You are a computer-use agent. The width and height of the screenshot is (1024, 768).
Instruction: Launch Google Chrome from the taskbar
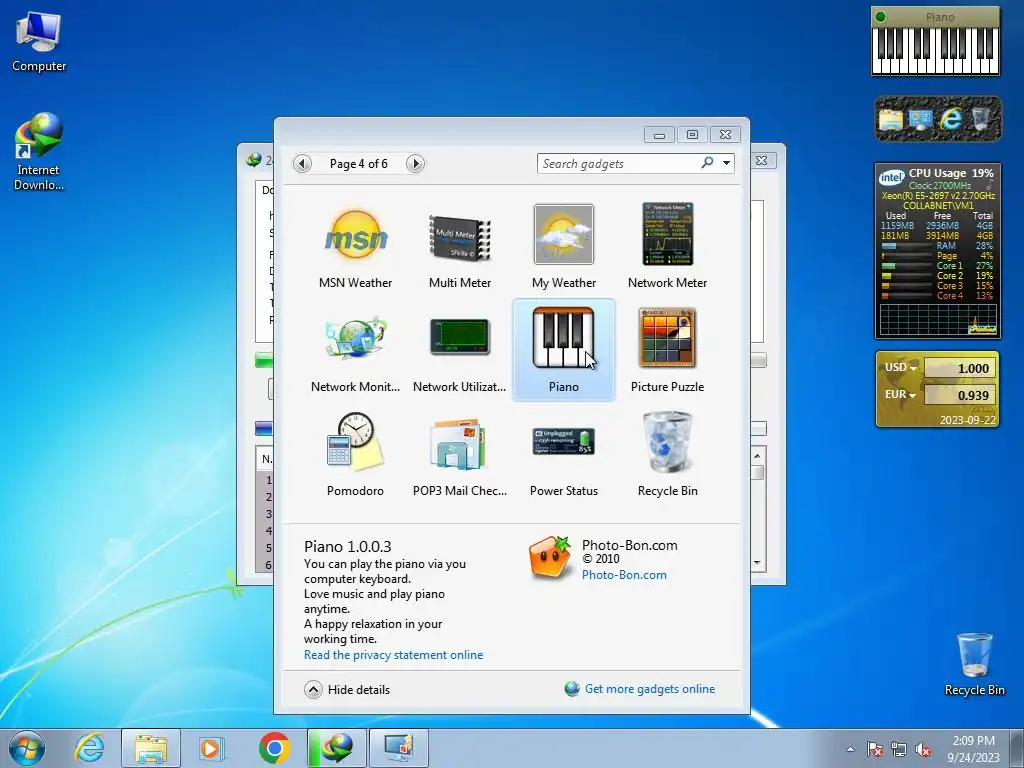[x=274, y=748]
